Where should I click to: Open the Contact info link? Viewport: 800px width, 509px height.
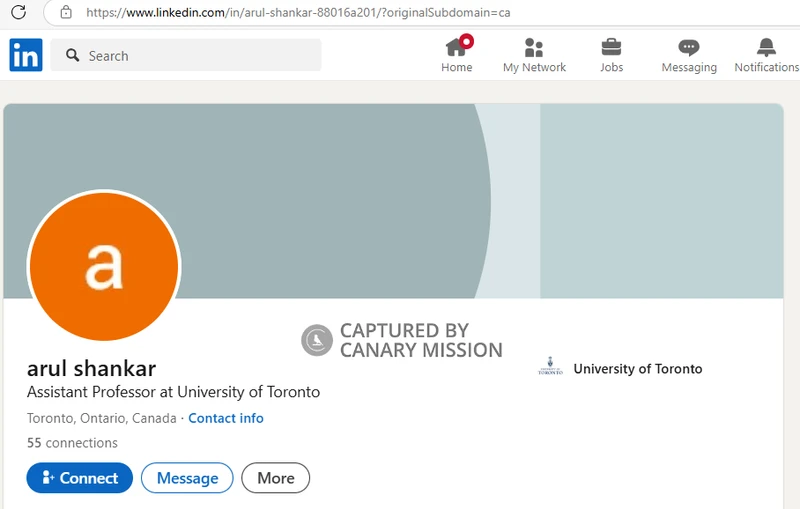click(x=226, y=418)
